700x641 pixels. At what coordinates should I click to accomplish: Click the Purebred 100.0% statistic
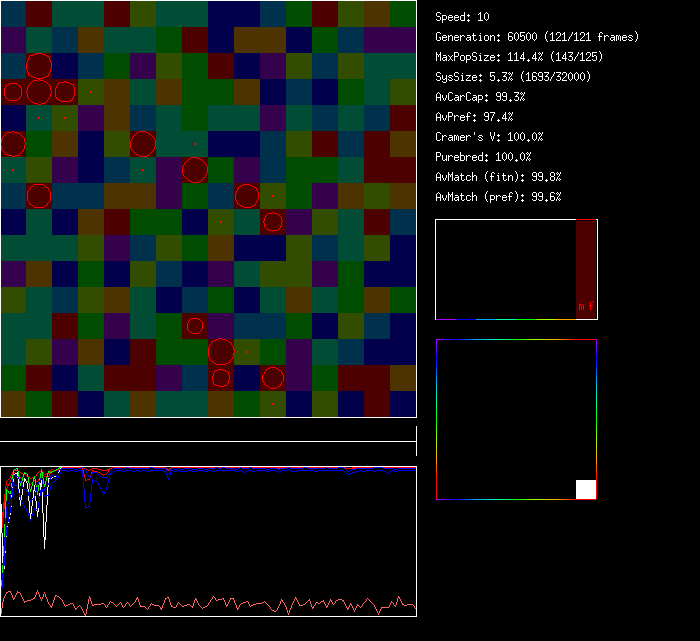pos(483,157)
